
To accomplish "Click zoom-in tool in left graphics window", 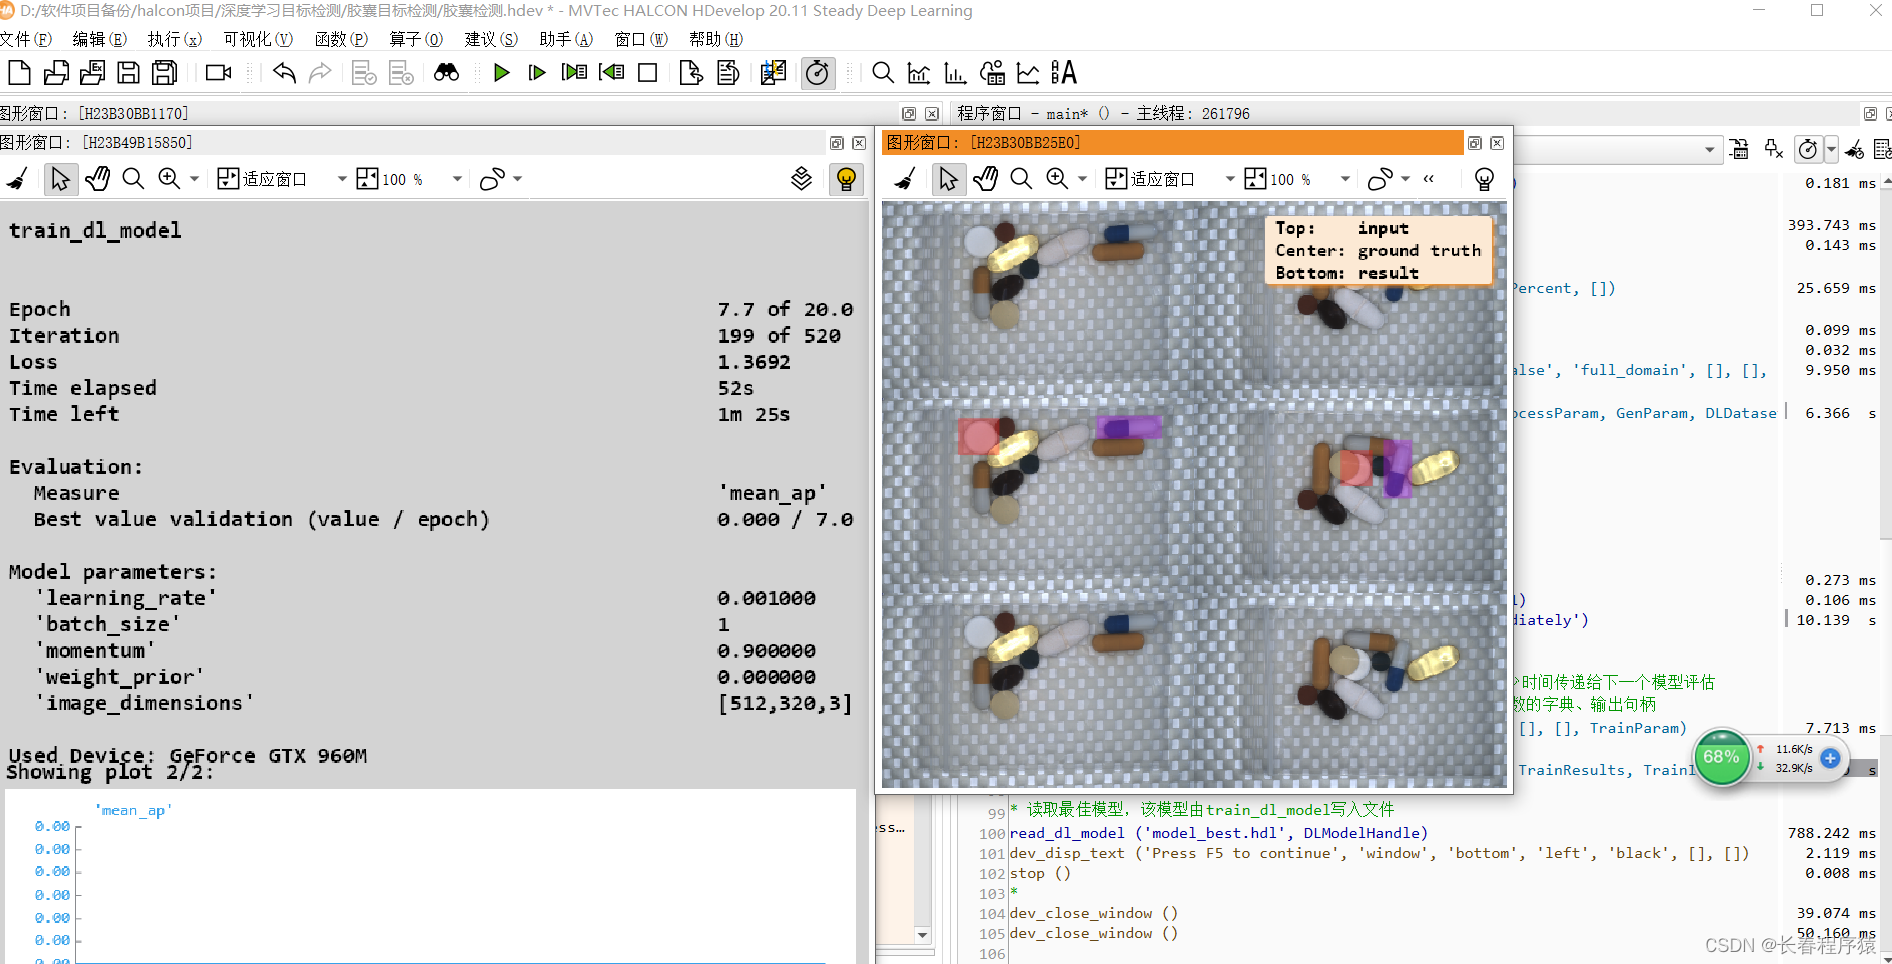I will coord(169,179).
